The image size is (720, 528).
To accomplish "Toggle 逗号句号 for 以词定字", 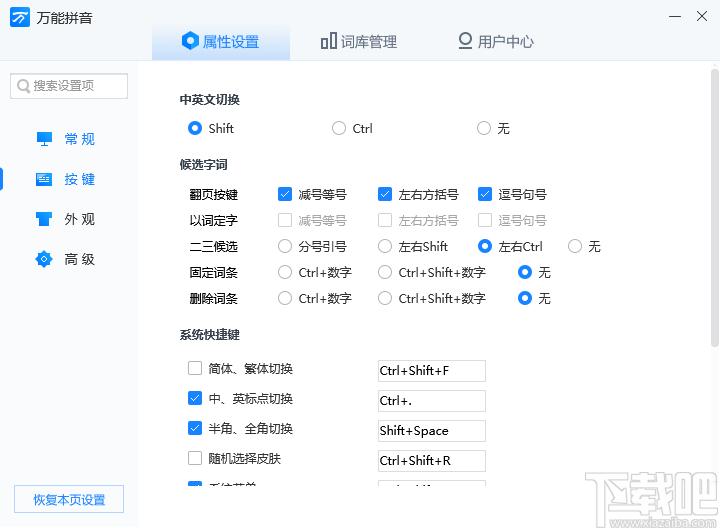I will tap(485, 220).
